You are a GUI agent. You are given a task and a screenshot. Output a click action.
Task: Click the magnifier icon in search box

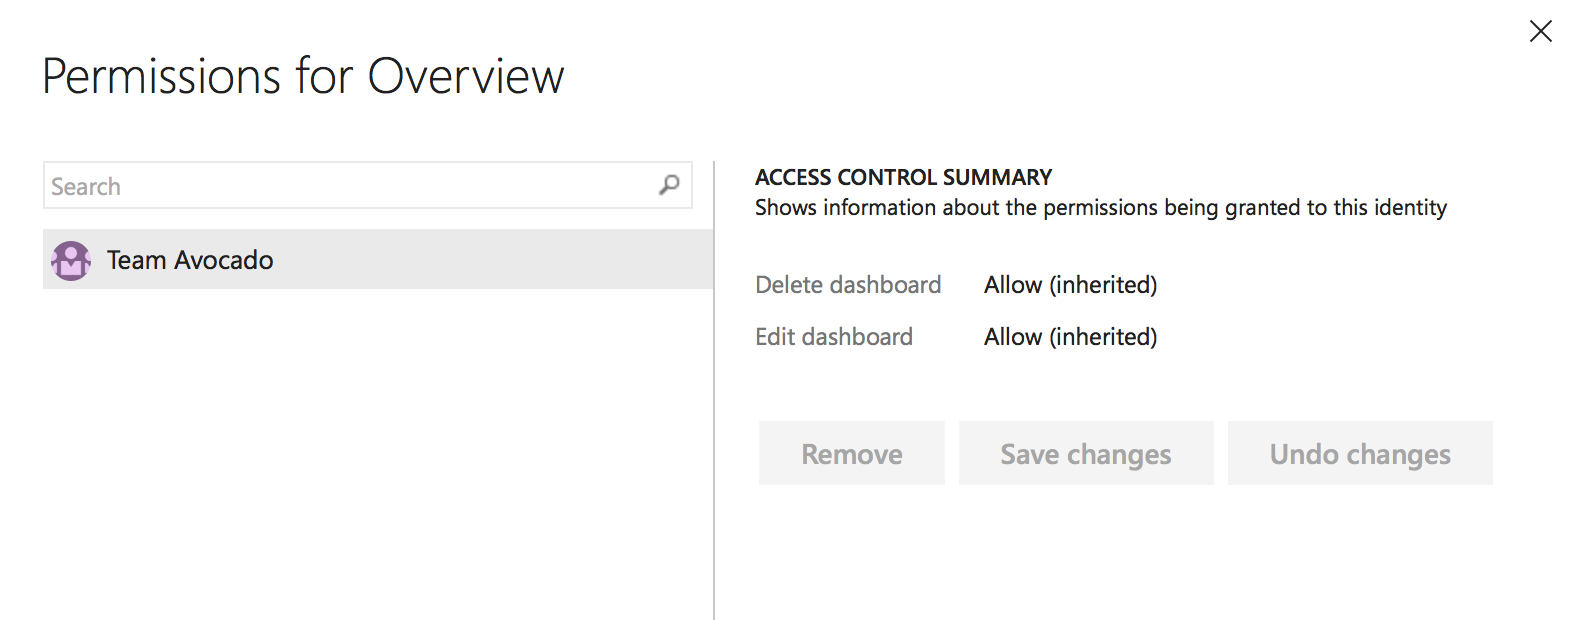[669, 185]
